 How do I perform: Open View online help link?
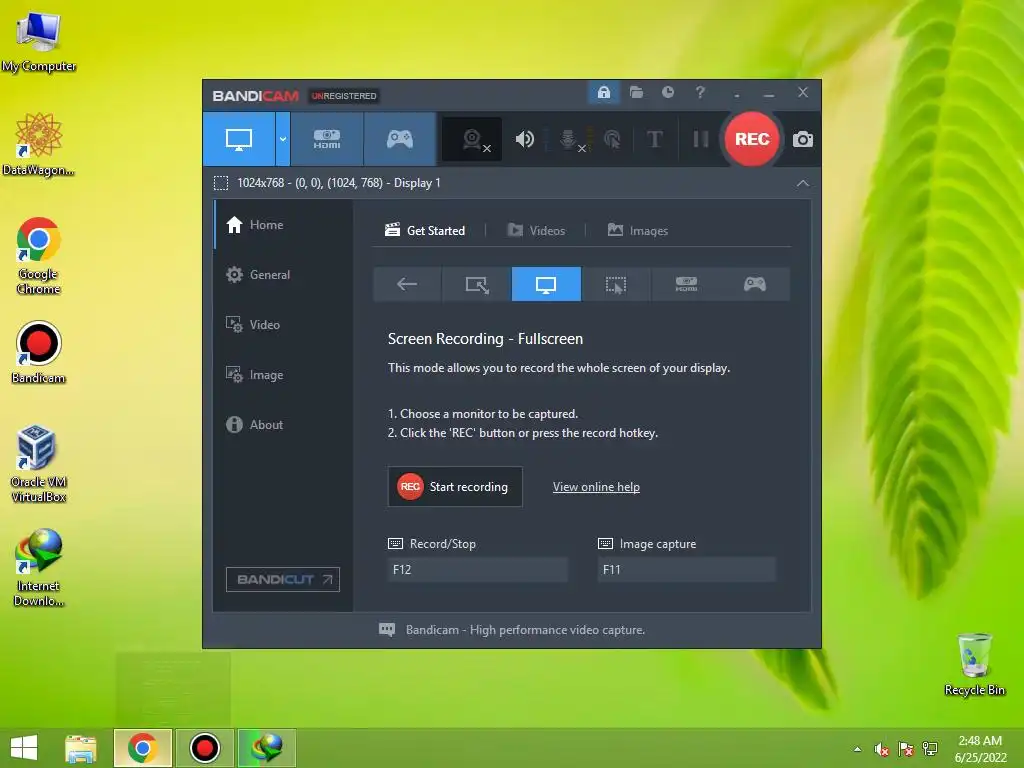pyautogui.click(x=596, y=487)
